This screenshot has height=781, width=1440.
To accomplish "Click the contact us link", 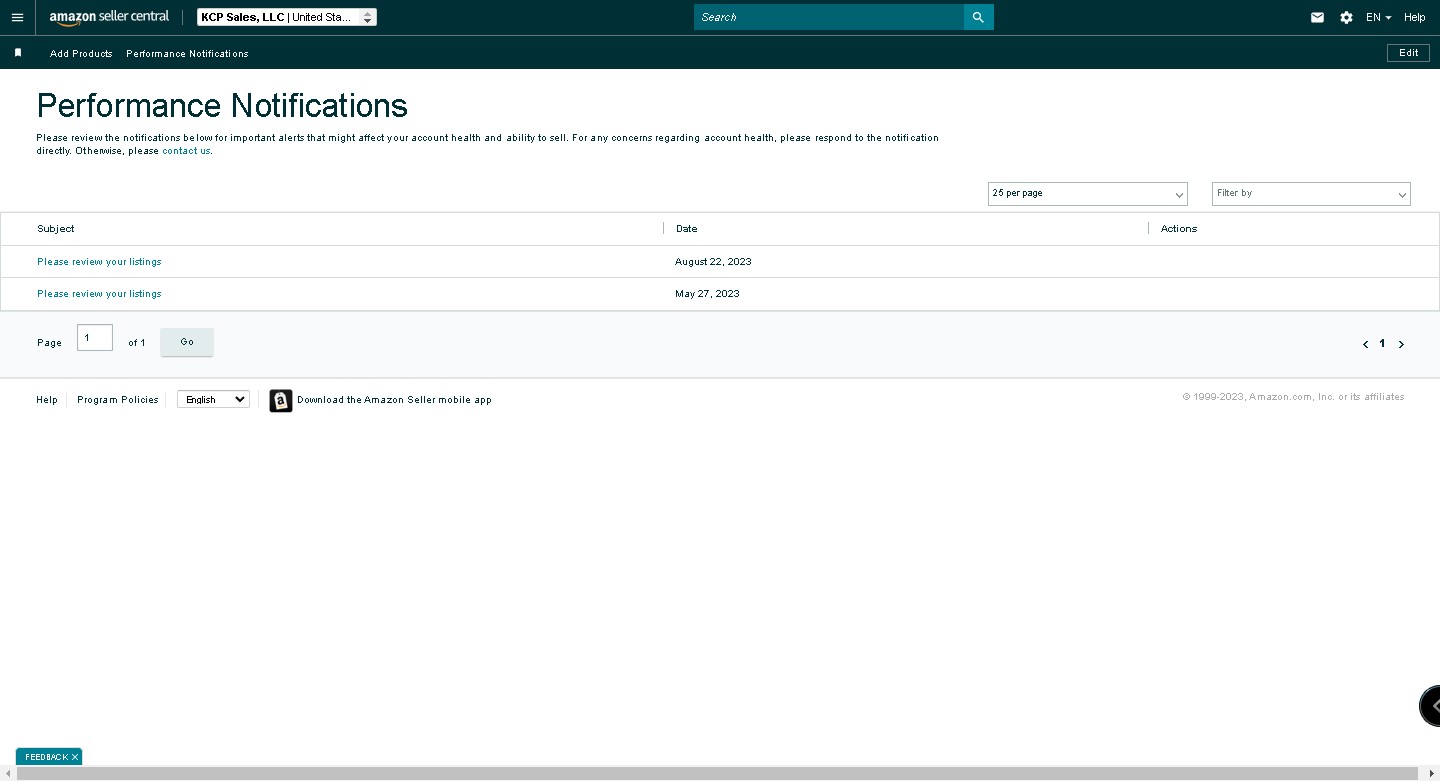I will click(186, 151).
